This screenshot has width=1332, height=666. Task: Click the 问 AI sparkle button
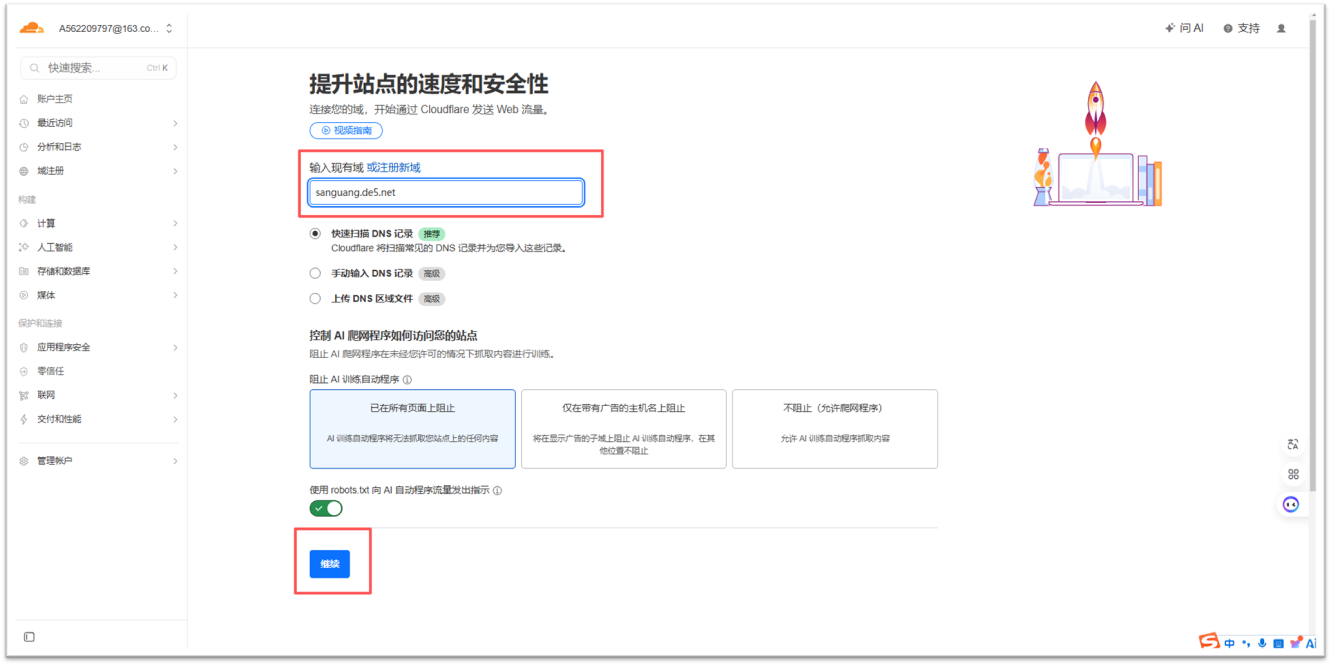coord(1184,28)
